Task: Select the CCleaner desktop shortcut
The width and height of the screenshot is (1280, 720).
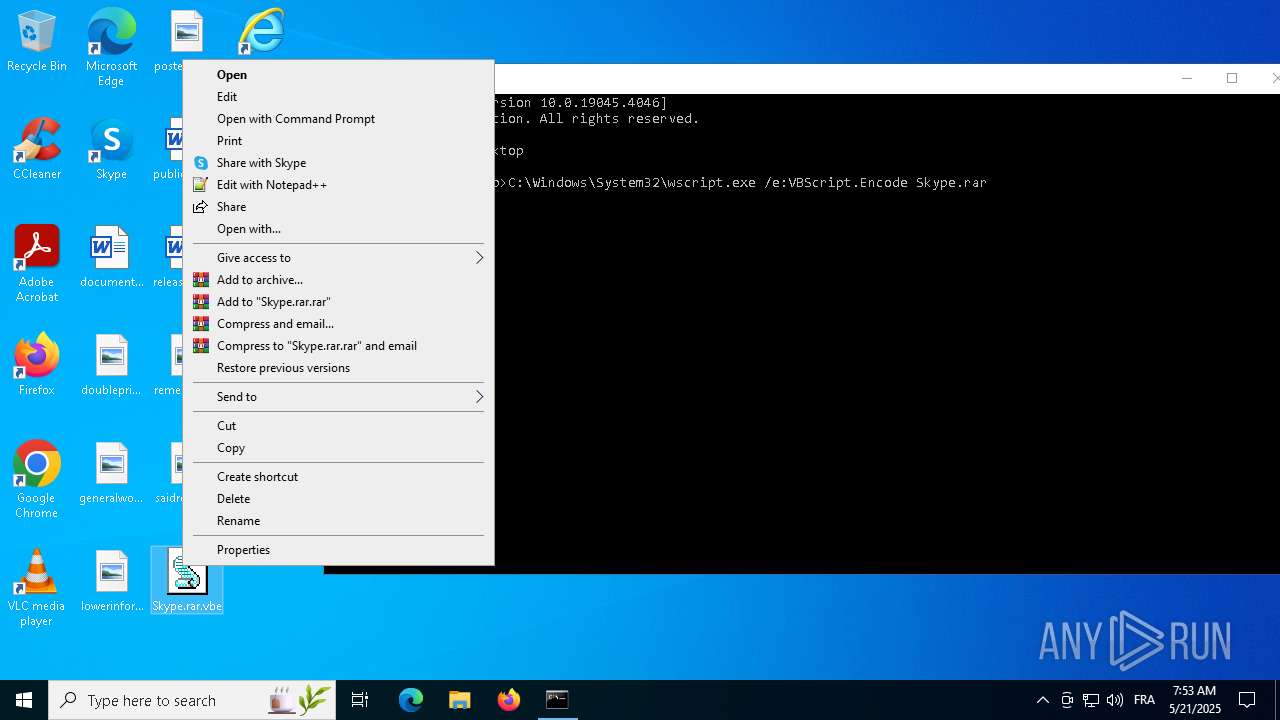Action: (37, 150)
